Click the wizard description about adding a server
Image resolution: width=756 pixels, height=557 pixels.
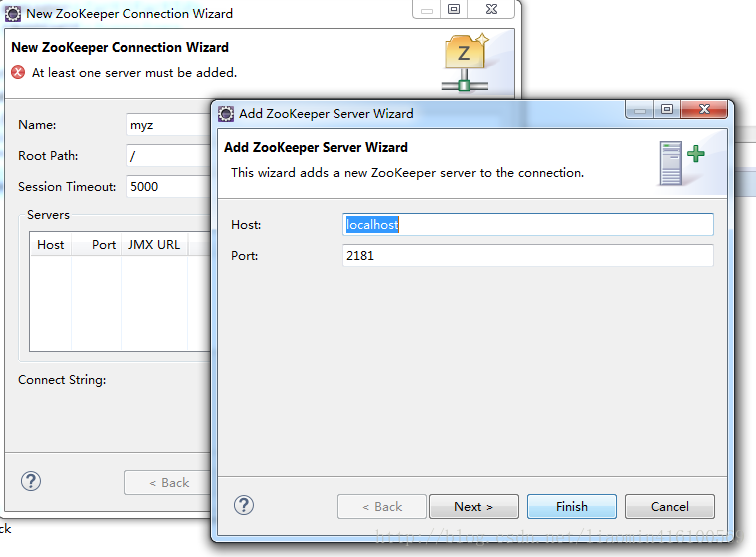[x=407, y=173]
